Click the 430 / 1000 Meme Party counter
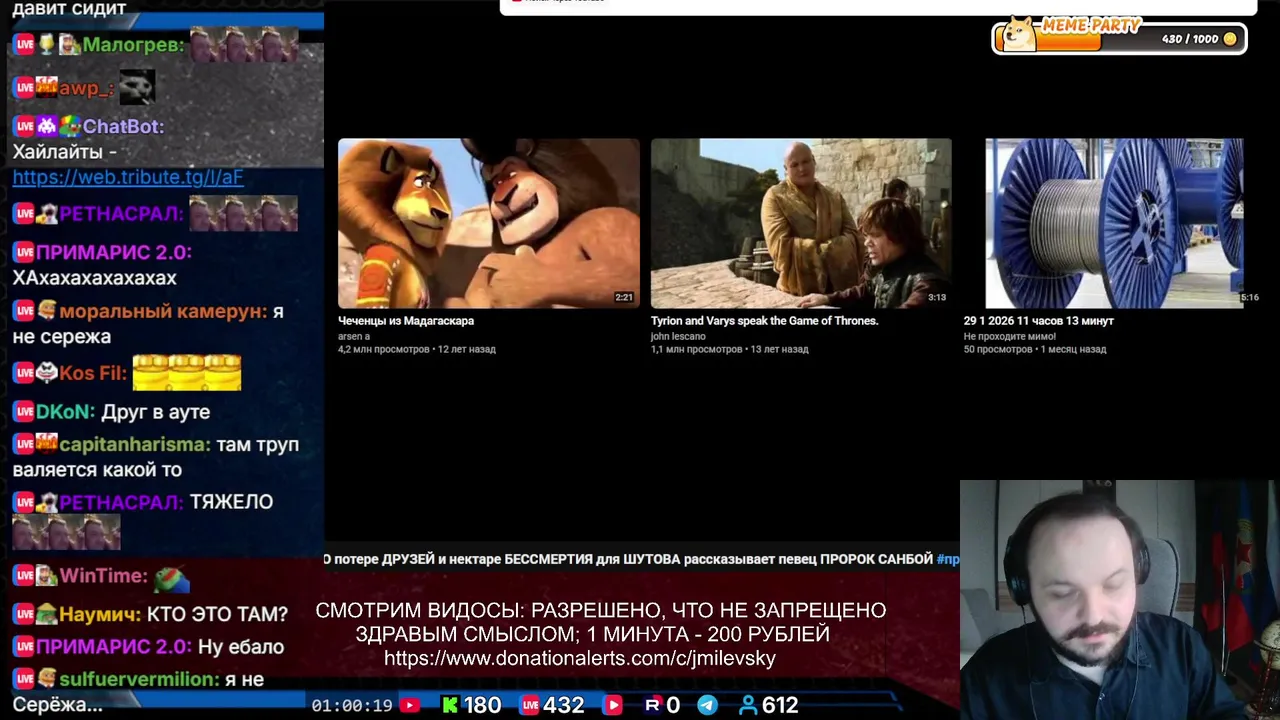 pos(1190,39)
